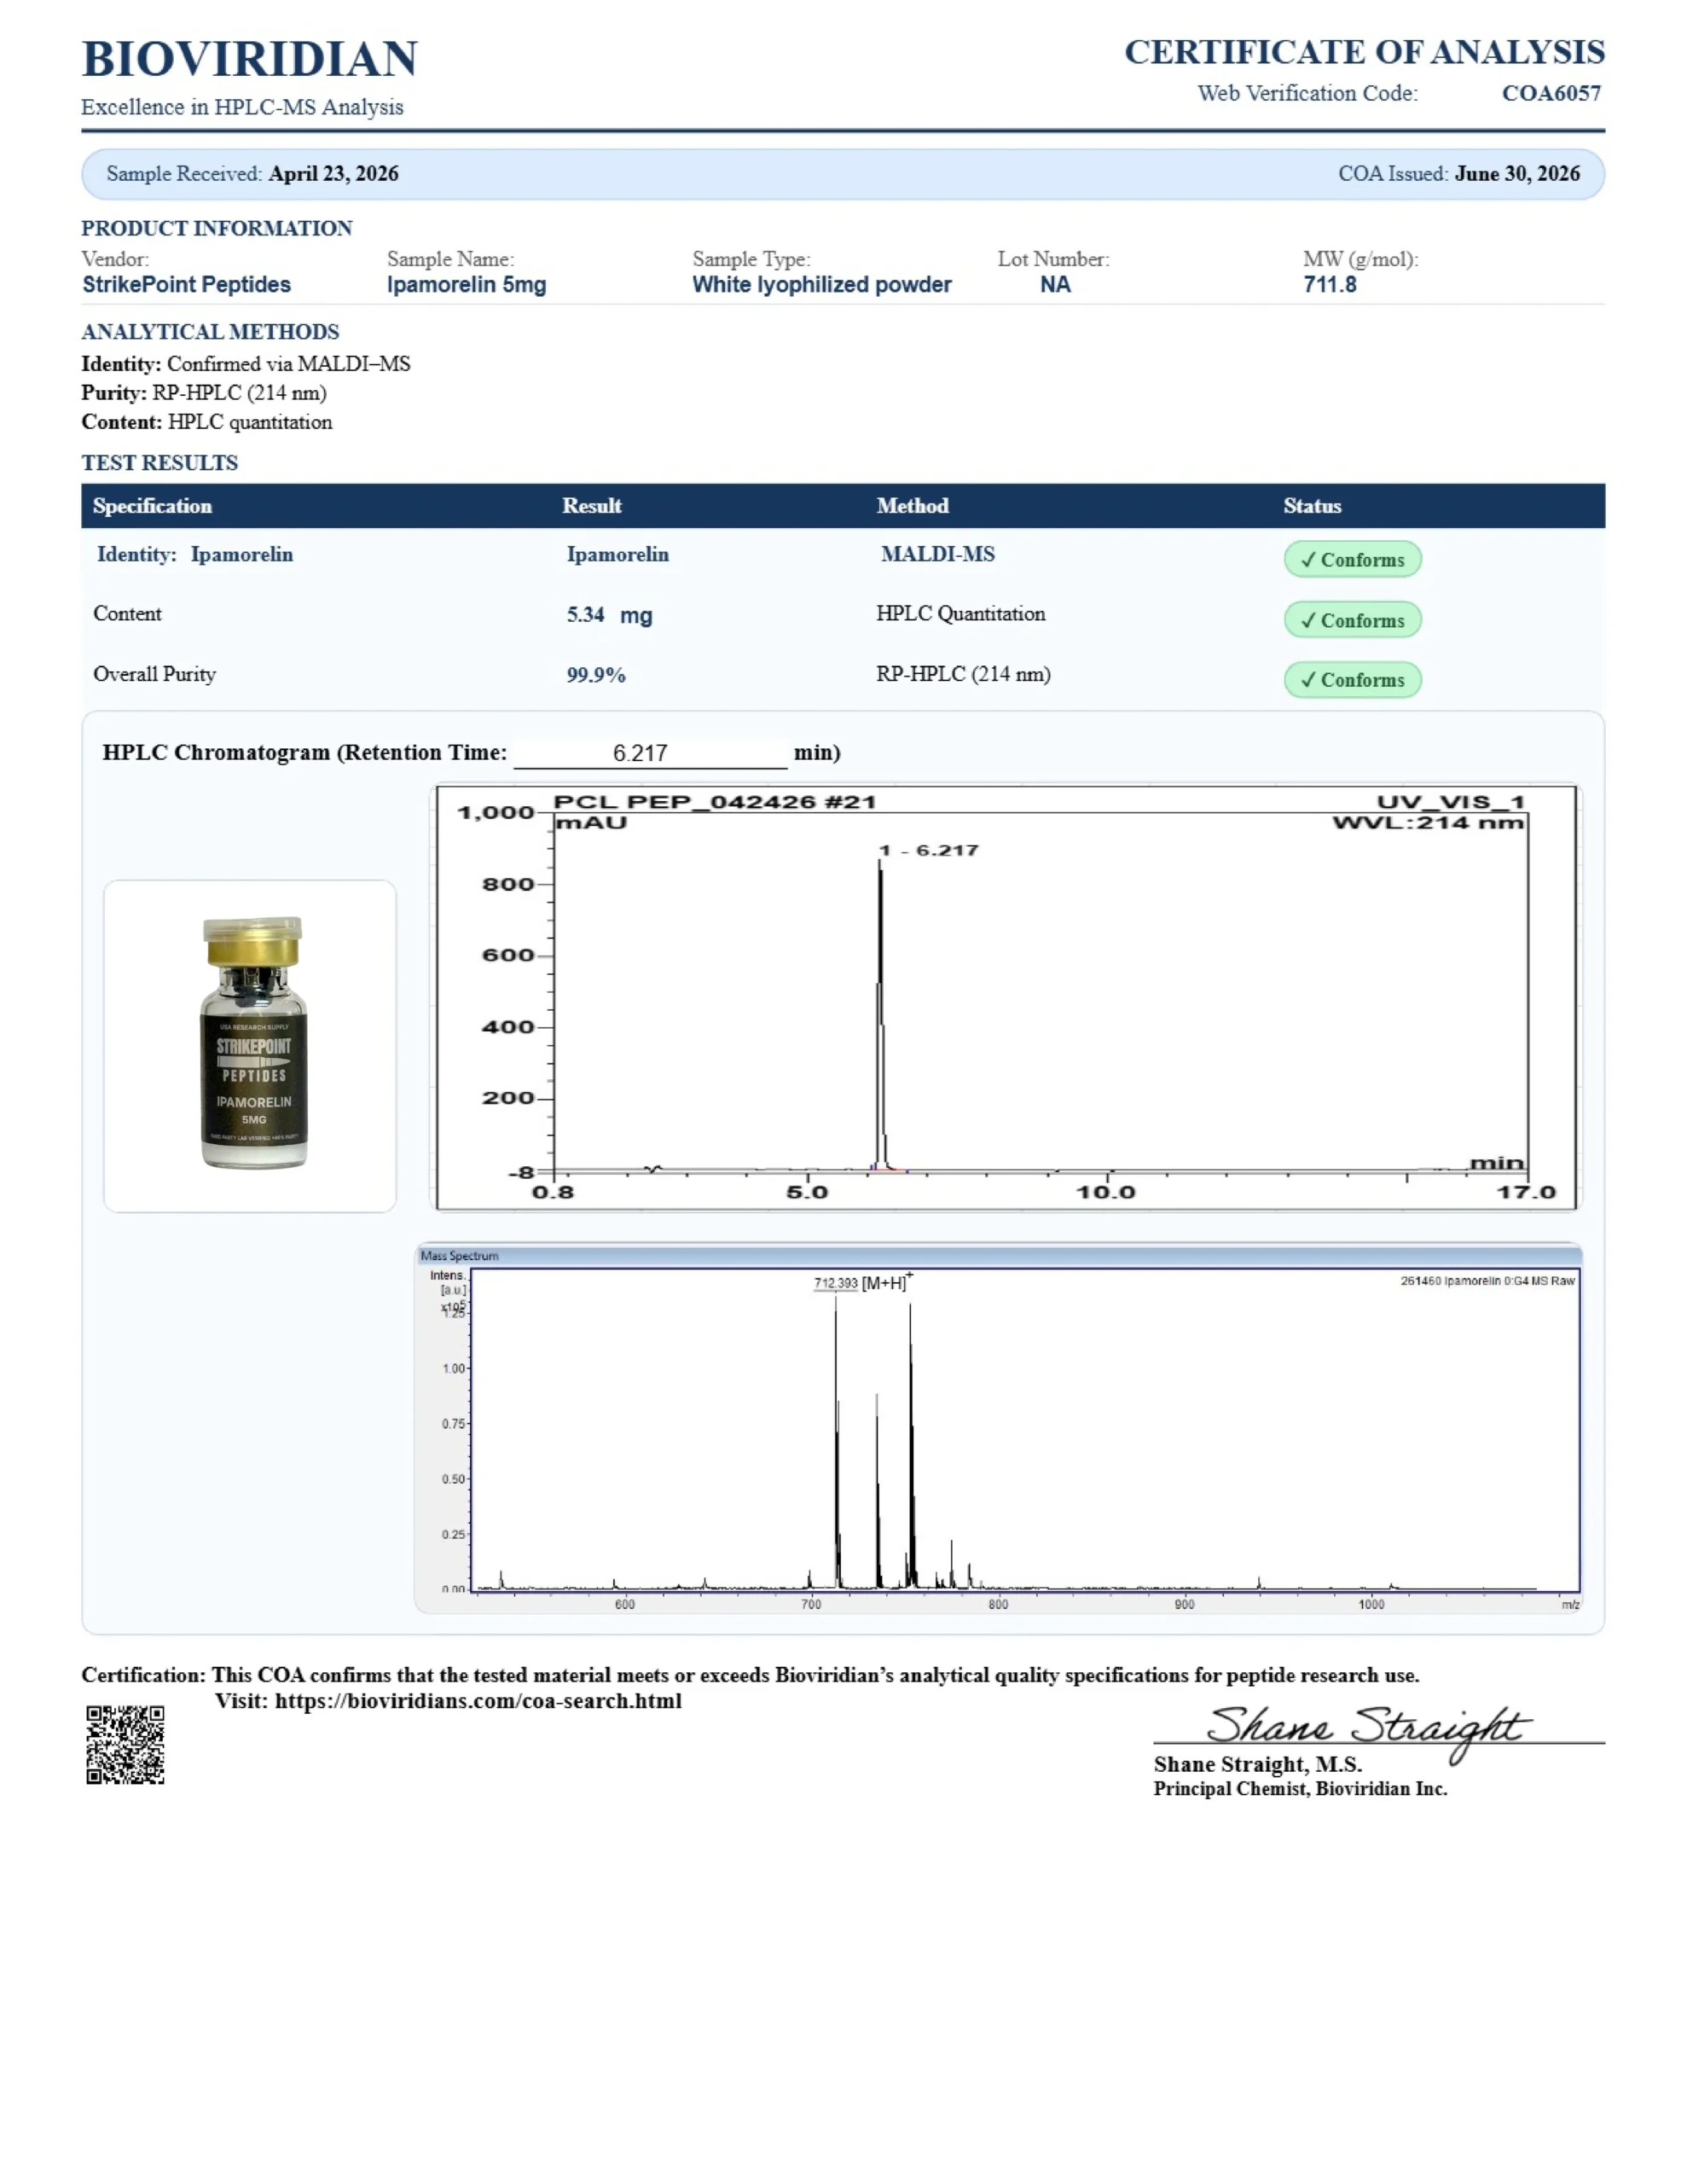
Task: Click the HPLC chromatogram plot
Action: tap(1005, 997)
